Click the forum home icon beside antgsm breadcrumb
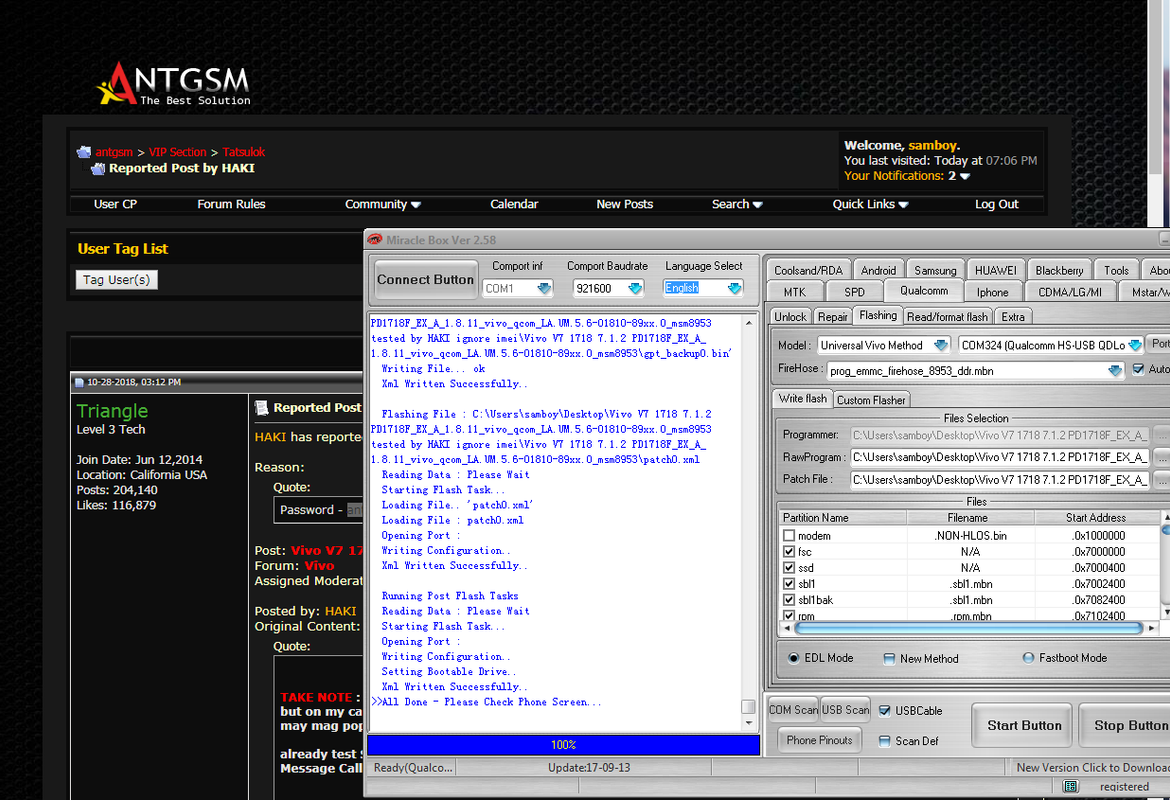The height and width of the screenshot is (800, 1170). coord(84,152)
